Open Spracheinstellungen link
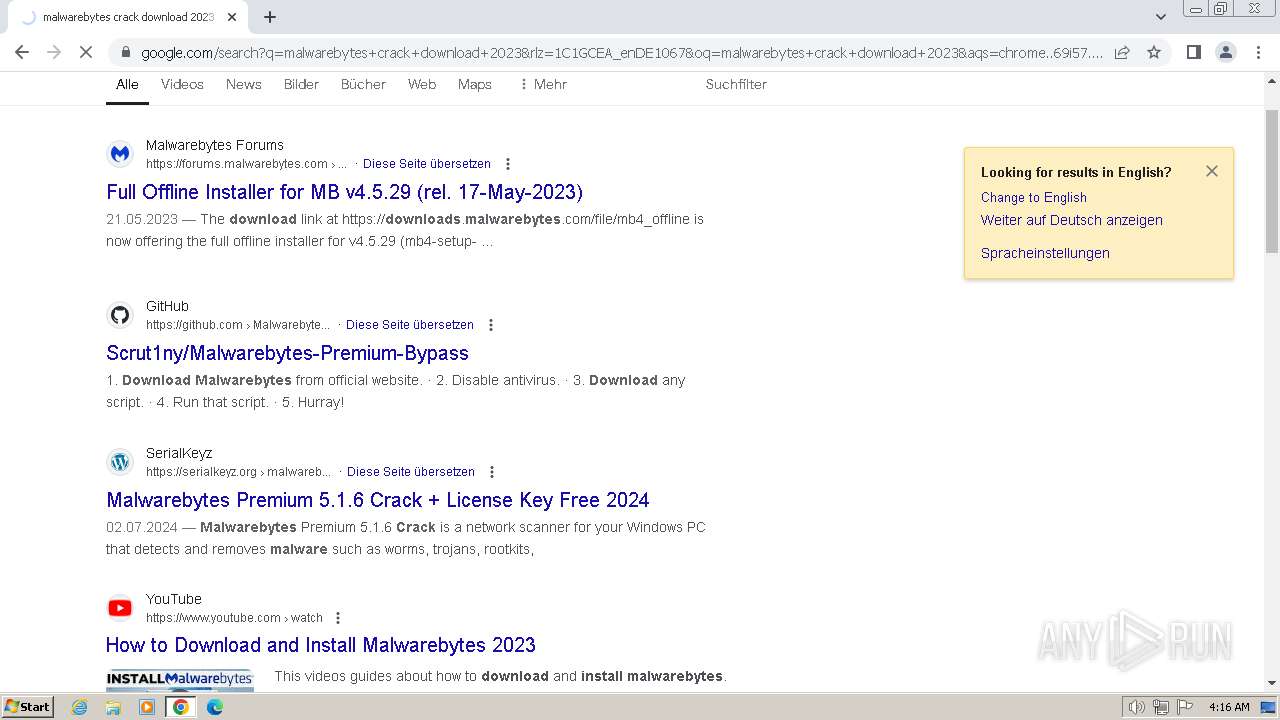The image size is (1280, 720). (x=1045, y=253)
